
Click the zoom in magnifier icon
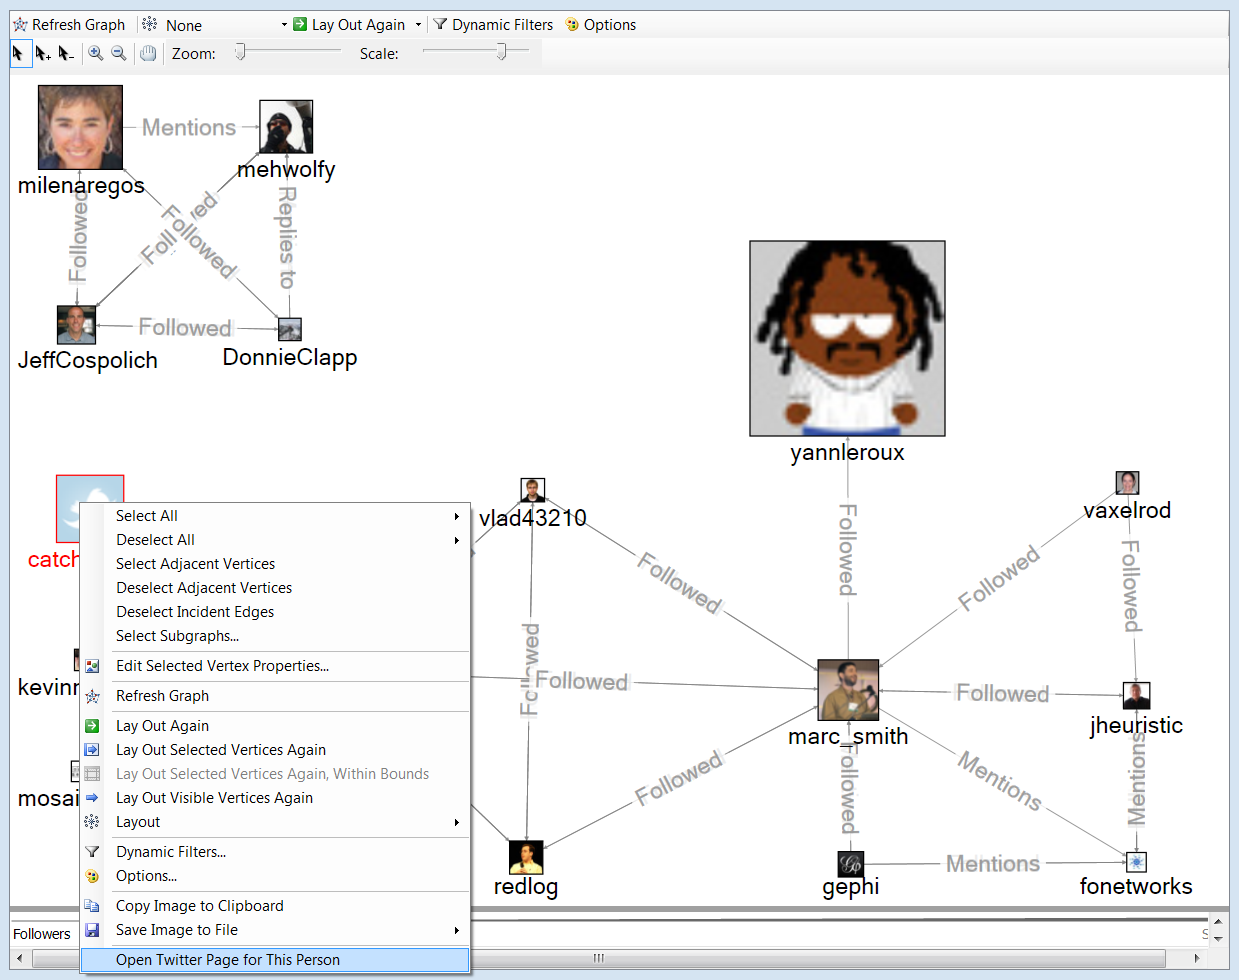coord(96,54)
